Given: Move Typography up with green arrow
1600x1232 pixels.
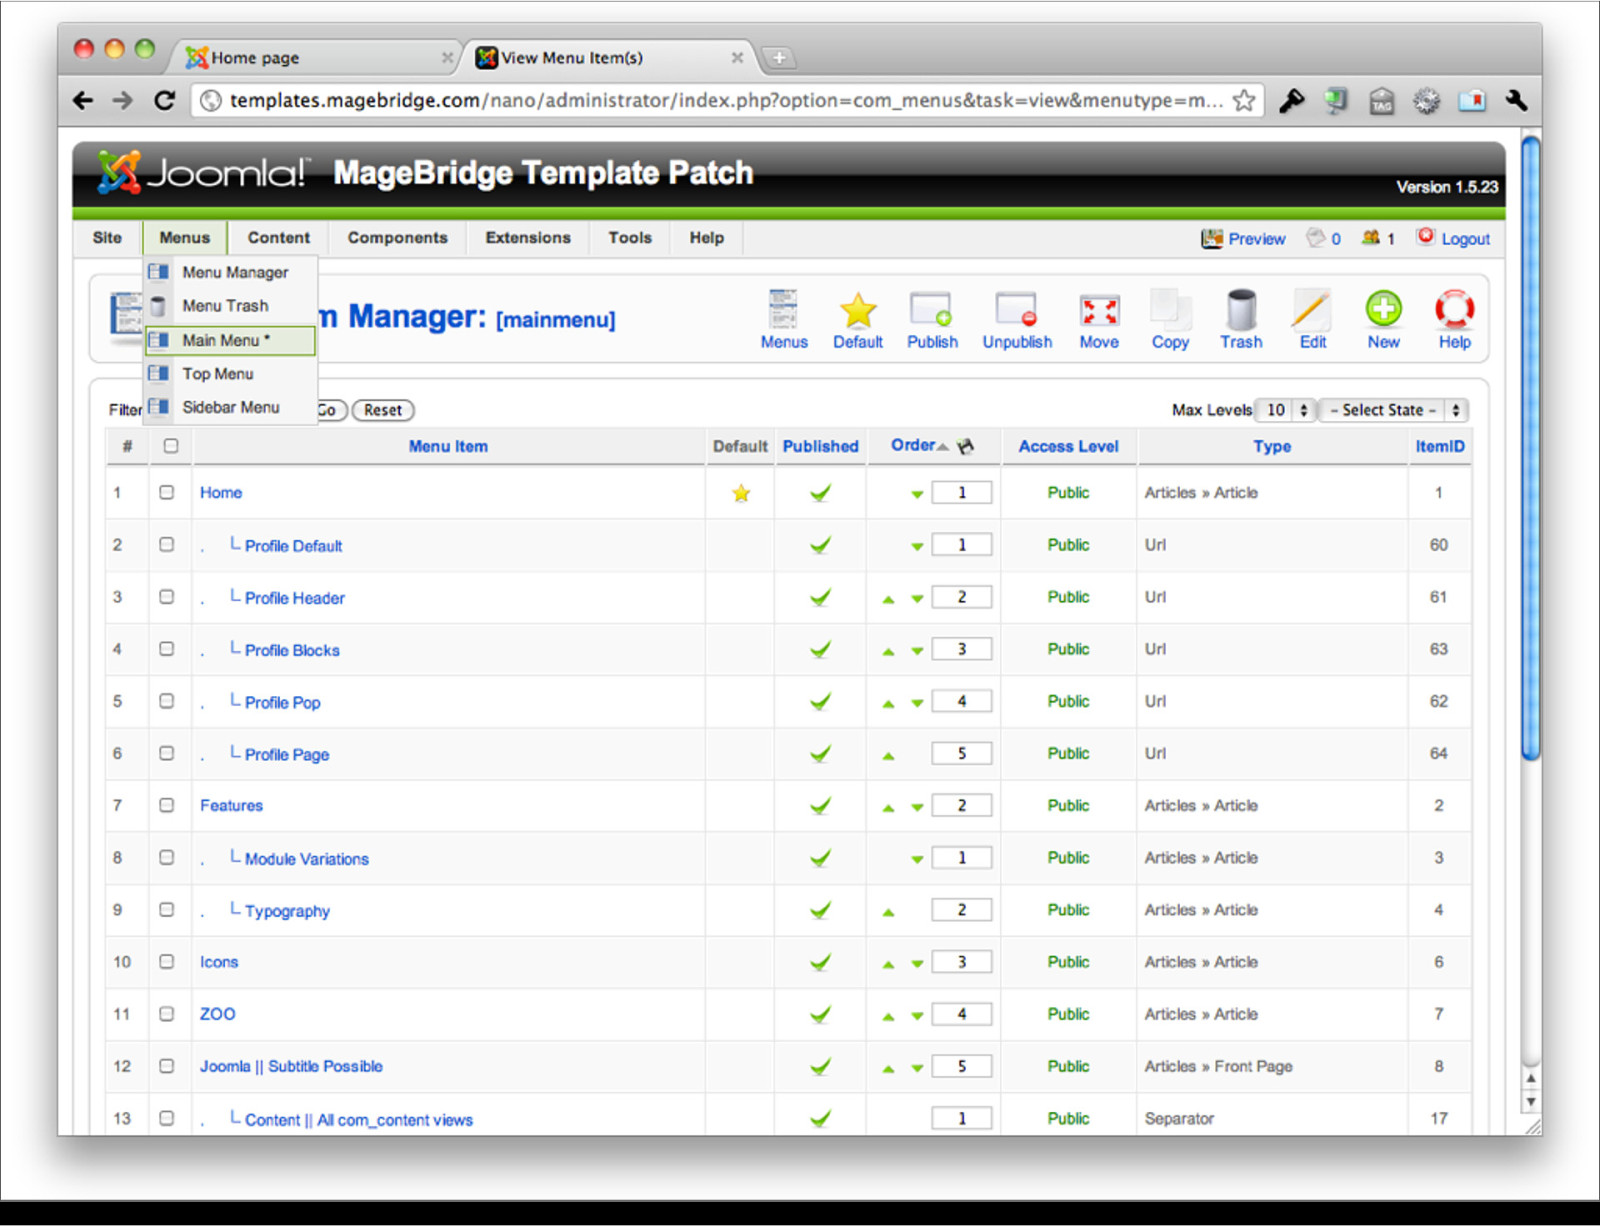Looking at the screenshot, I should [x=888, y=912].
